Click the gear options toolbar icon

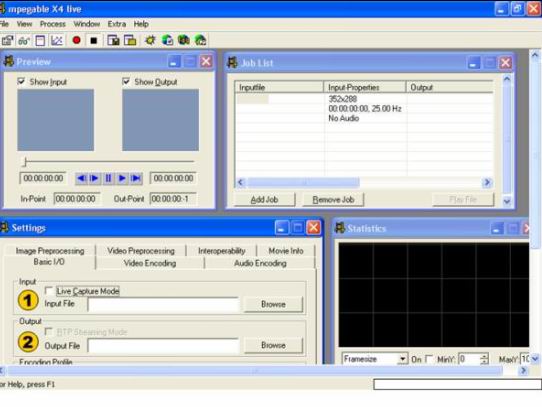[x=150, y=40]
